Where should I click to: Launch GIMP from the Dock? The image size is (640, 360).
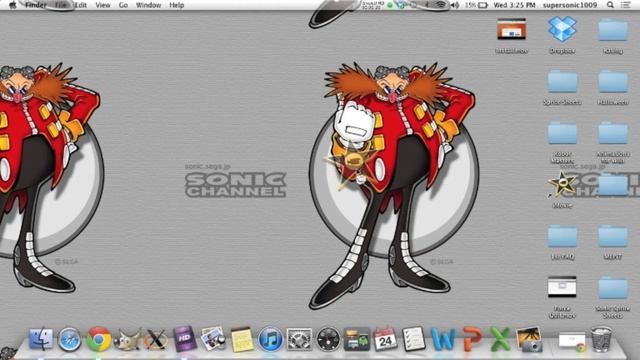click(127, 340)
